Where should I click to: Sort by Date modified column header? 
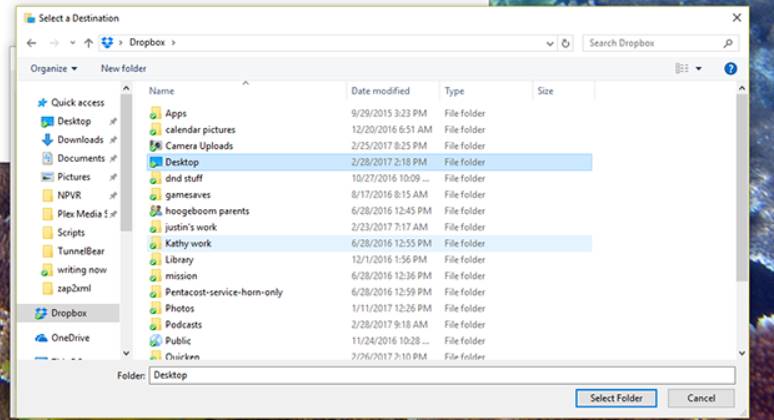[380, 91]
